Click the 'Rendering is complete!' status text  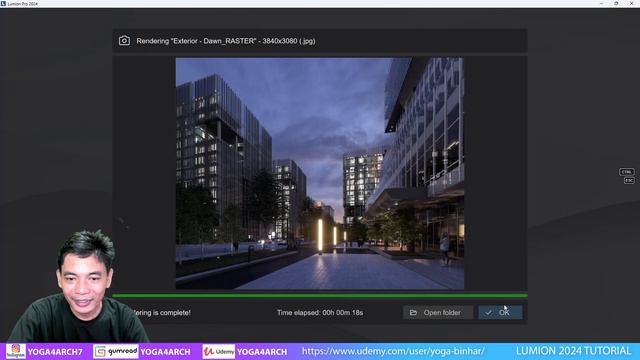pyautogui.click(x=161, y=313)
